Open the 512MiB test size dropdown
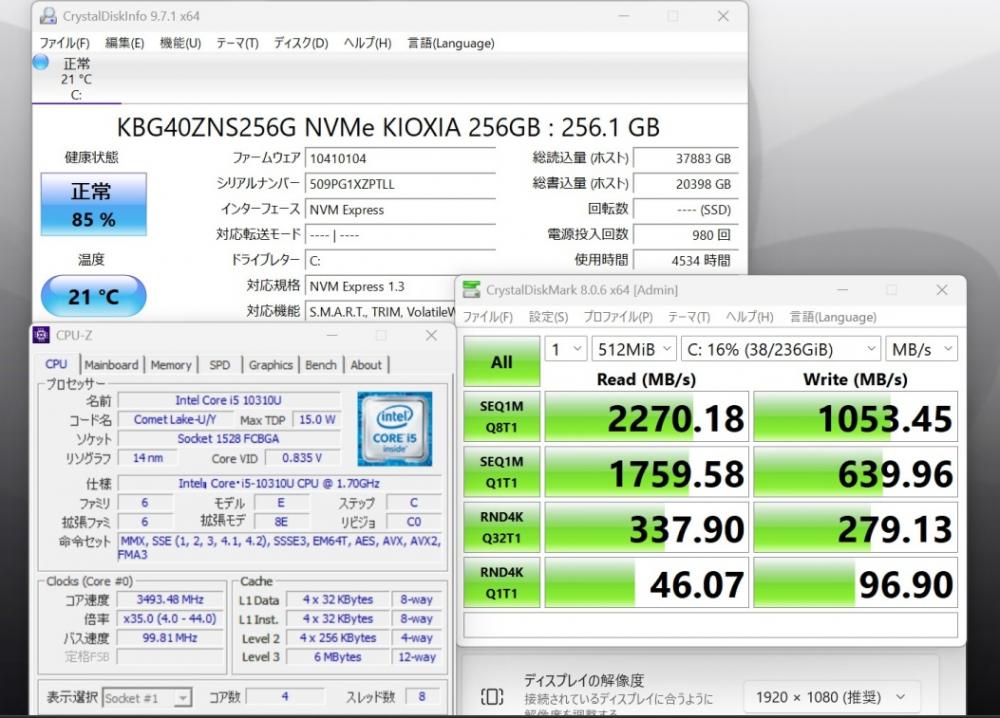The image size is (1000, 718). click(634, 349)
